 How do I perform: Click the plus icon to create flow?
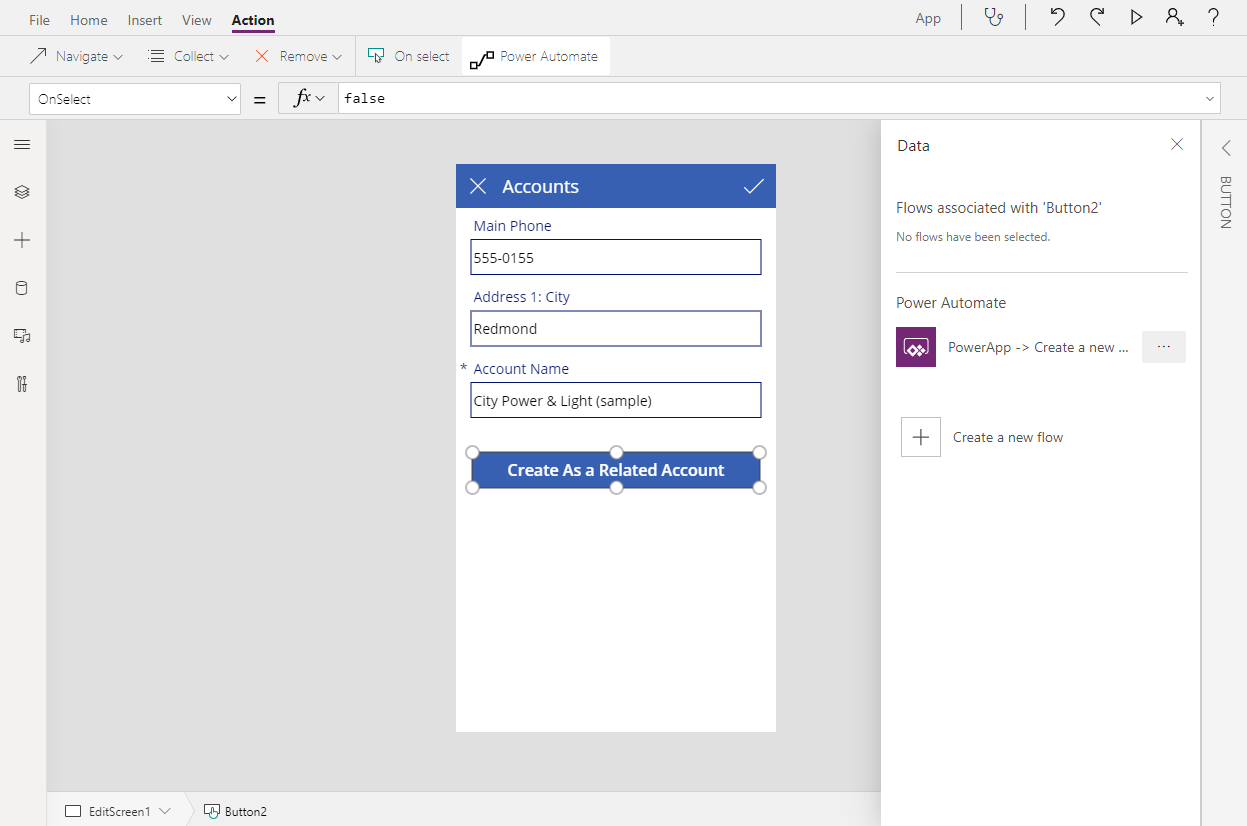coord(921,437)
